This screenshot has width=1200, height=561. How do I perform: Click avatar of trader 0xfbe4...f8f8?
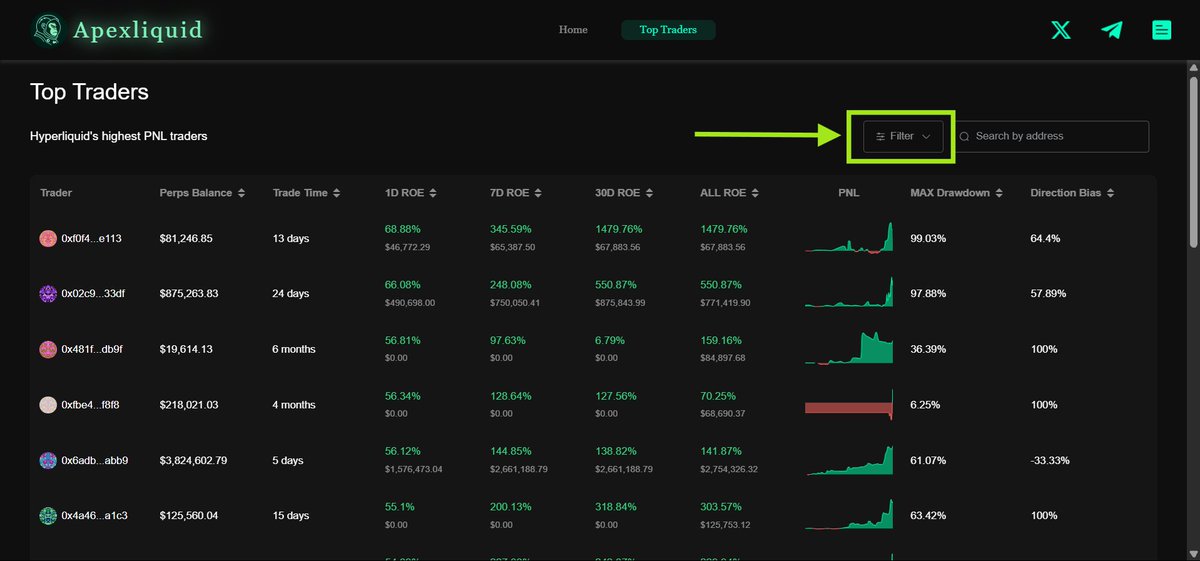click(x=47, y=405)
